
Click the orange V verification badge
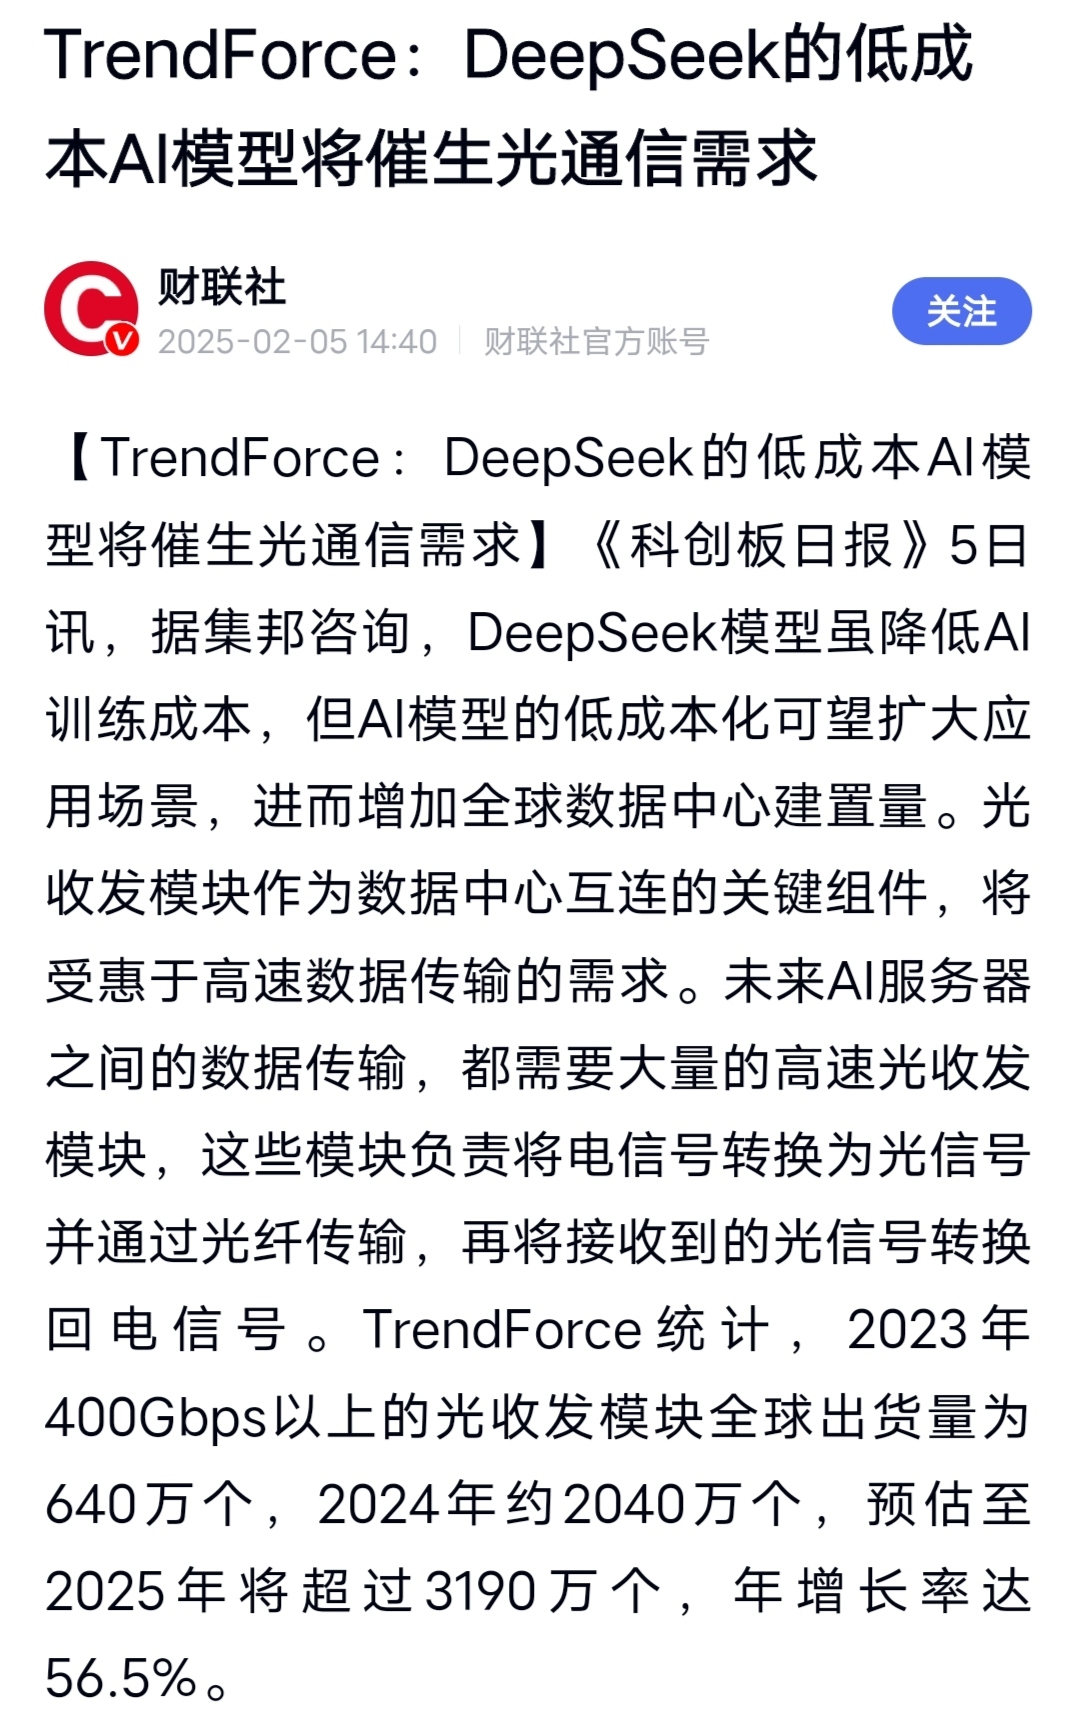coord(123,341)
